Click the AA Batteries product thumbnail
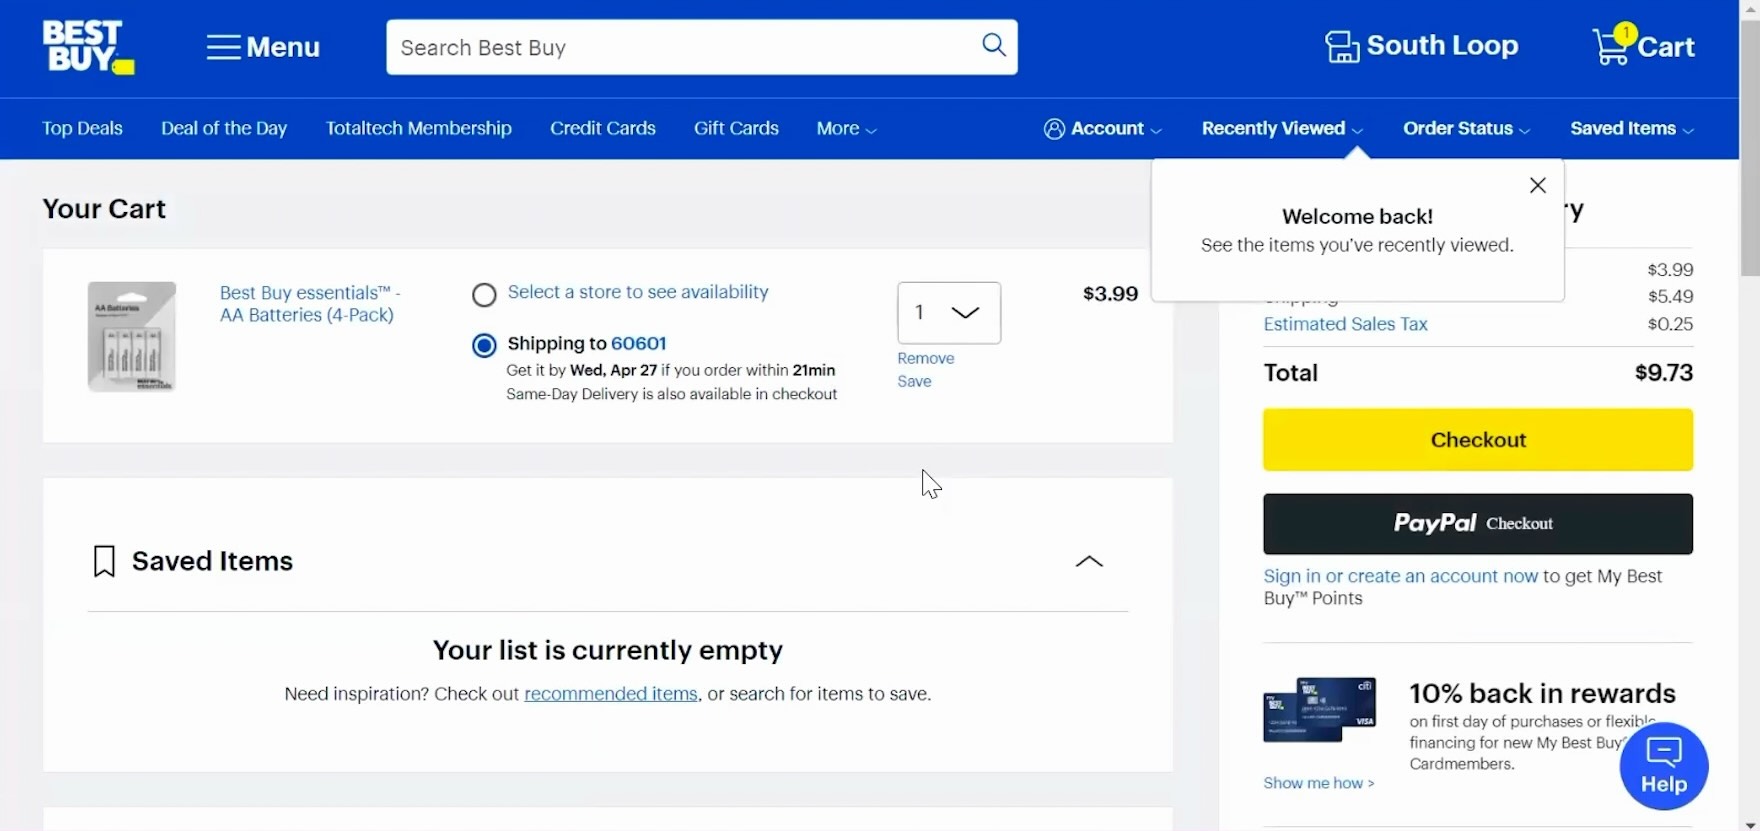Viewport: 1760px width, 831px height. [132, 336]
